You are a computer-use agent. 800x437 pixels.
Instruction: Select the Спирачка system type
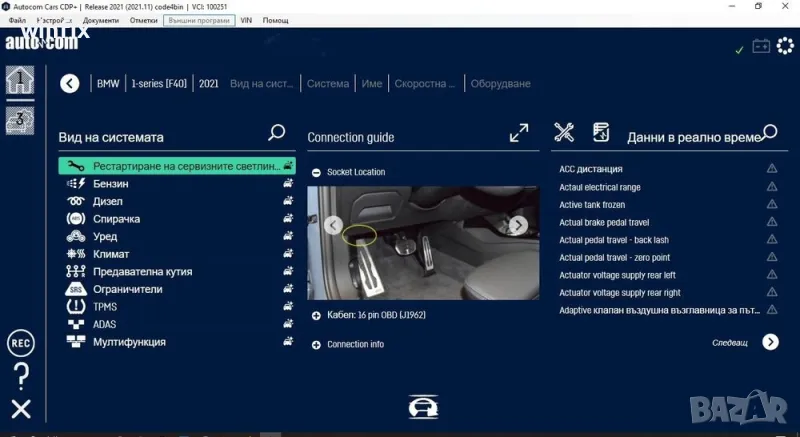click(116, 219)
